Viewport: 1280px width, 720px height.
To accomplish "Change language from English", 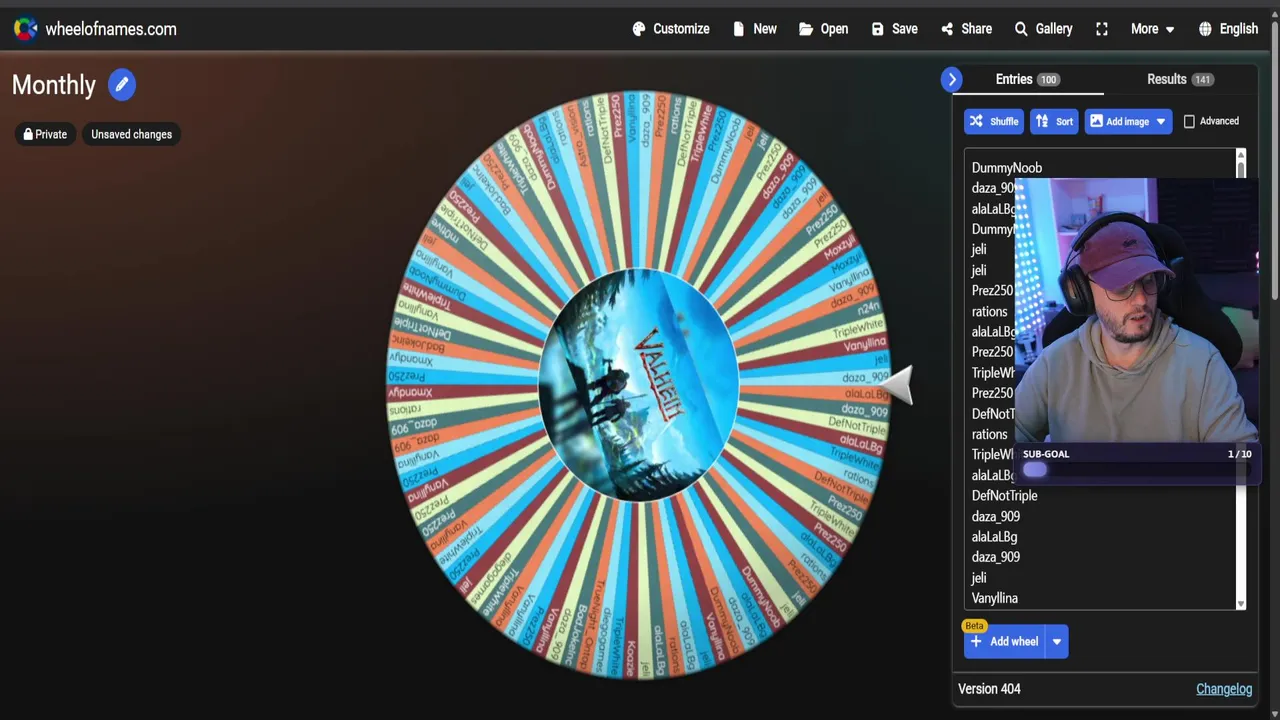I will pos(1228,29).
